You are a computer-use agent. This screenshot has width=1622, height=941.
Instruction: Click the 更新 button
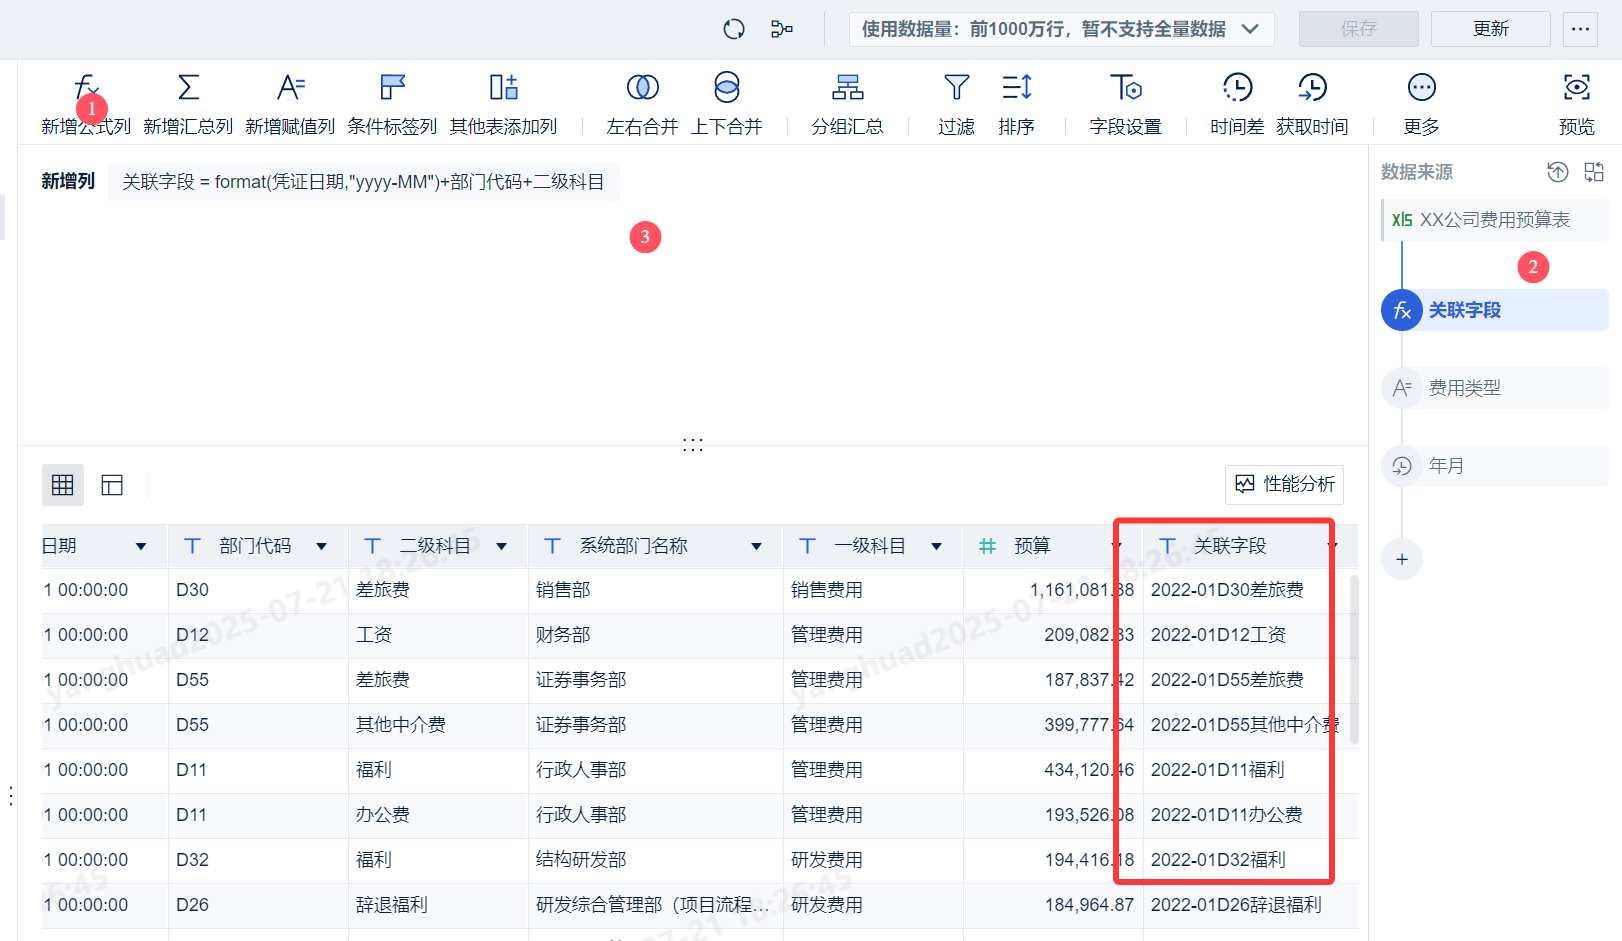1490,29
